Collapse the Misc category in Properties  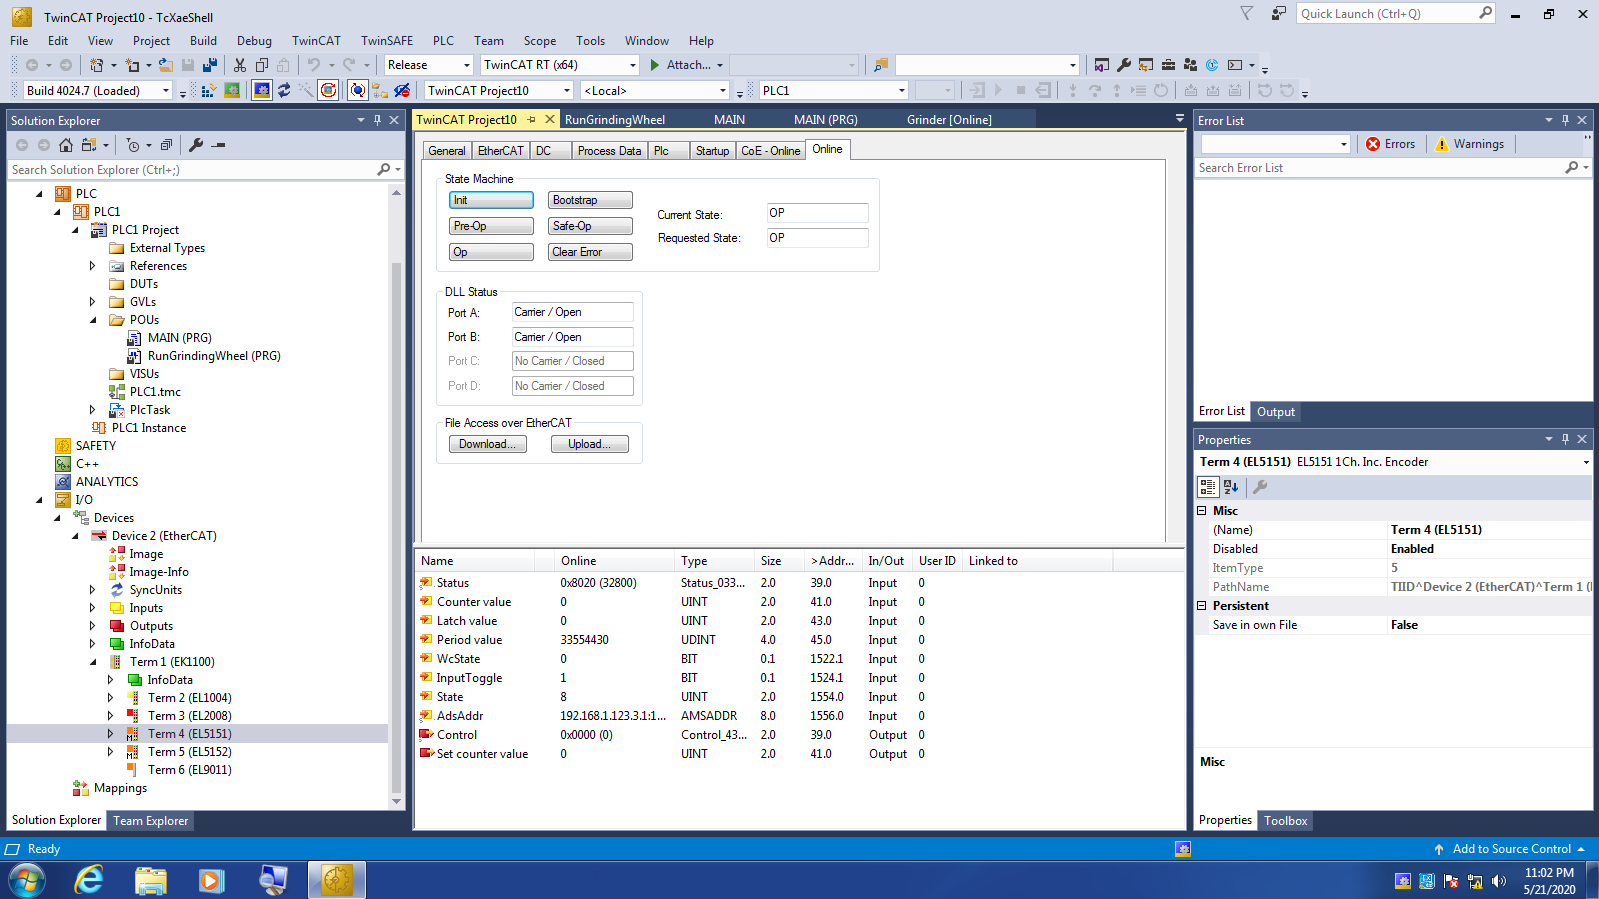click(x=1202, y=511)
